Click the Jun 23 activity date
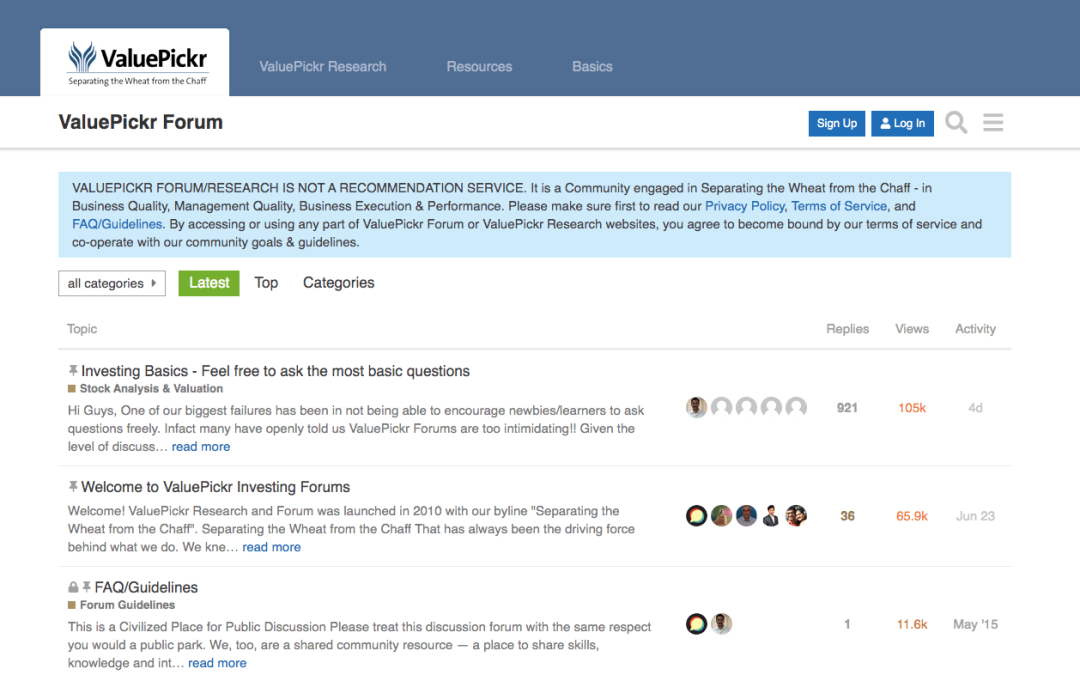The image size is (1080, 675). 975,516
